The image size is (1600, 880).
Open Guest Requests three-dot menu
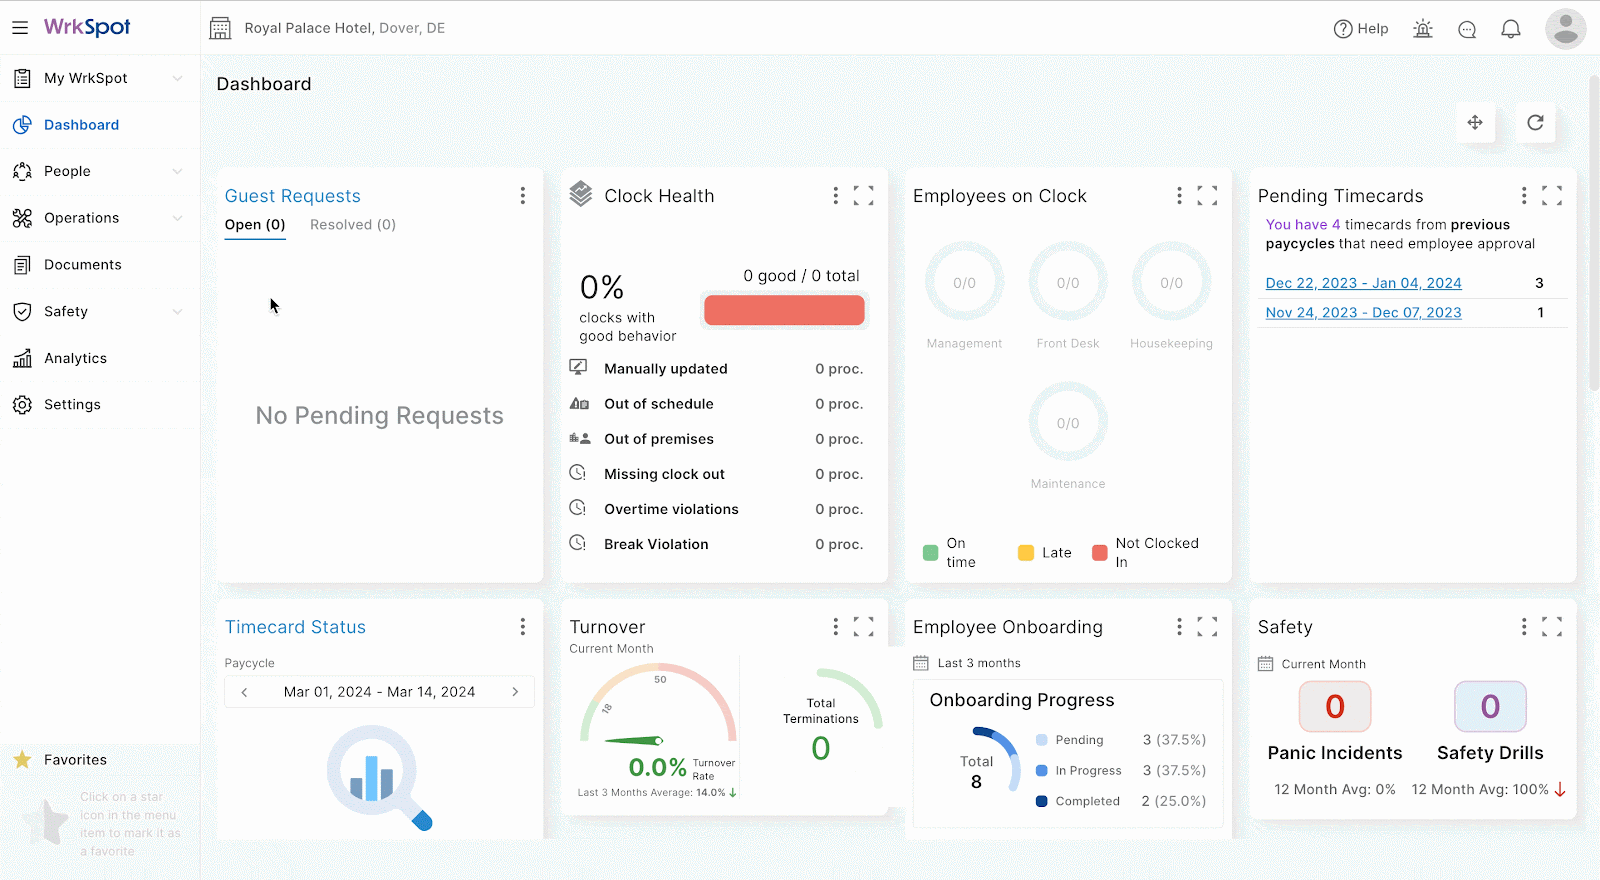point(522,196)
